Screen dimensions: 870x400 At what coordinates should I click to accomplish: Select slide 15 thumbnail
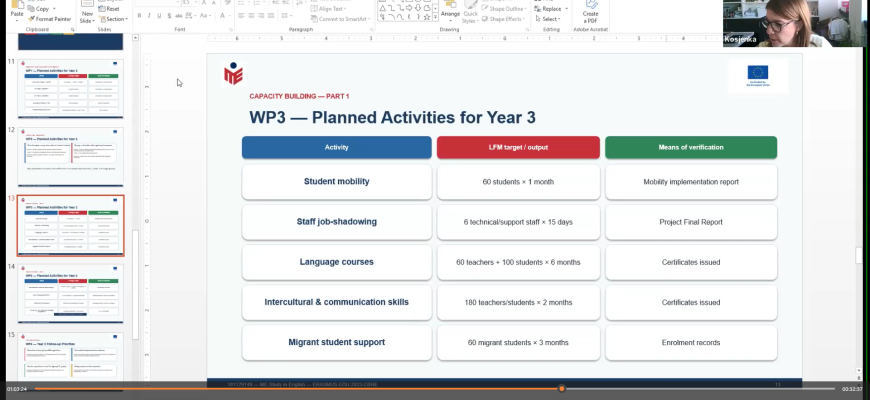[70, 356]
